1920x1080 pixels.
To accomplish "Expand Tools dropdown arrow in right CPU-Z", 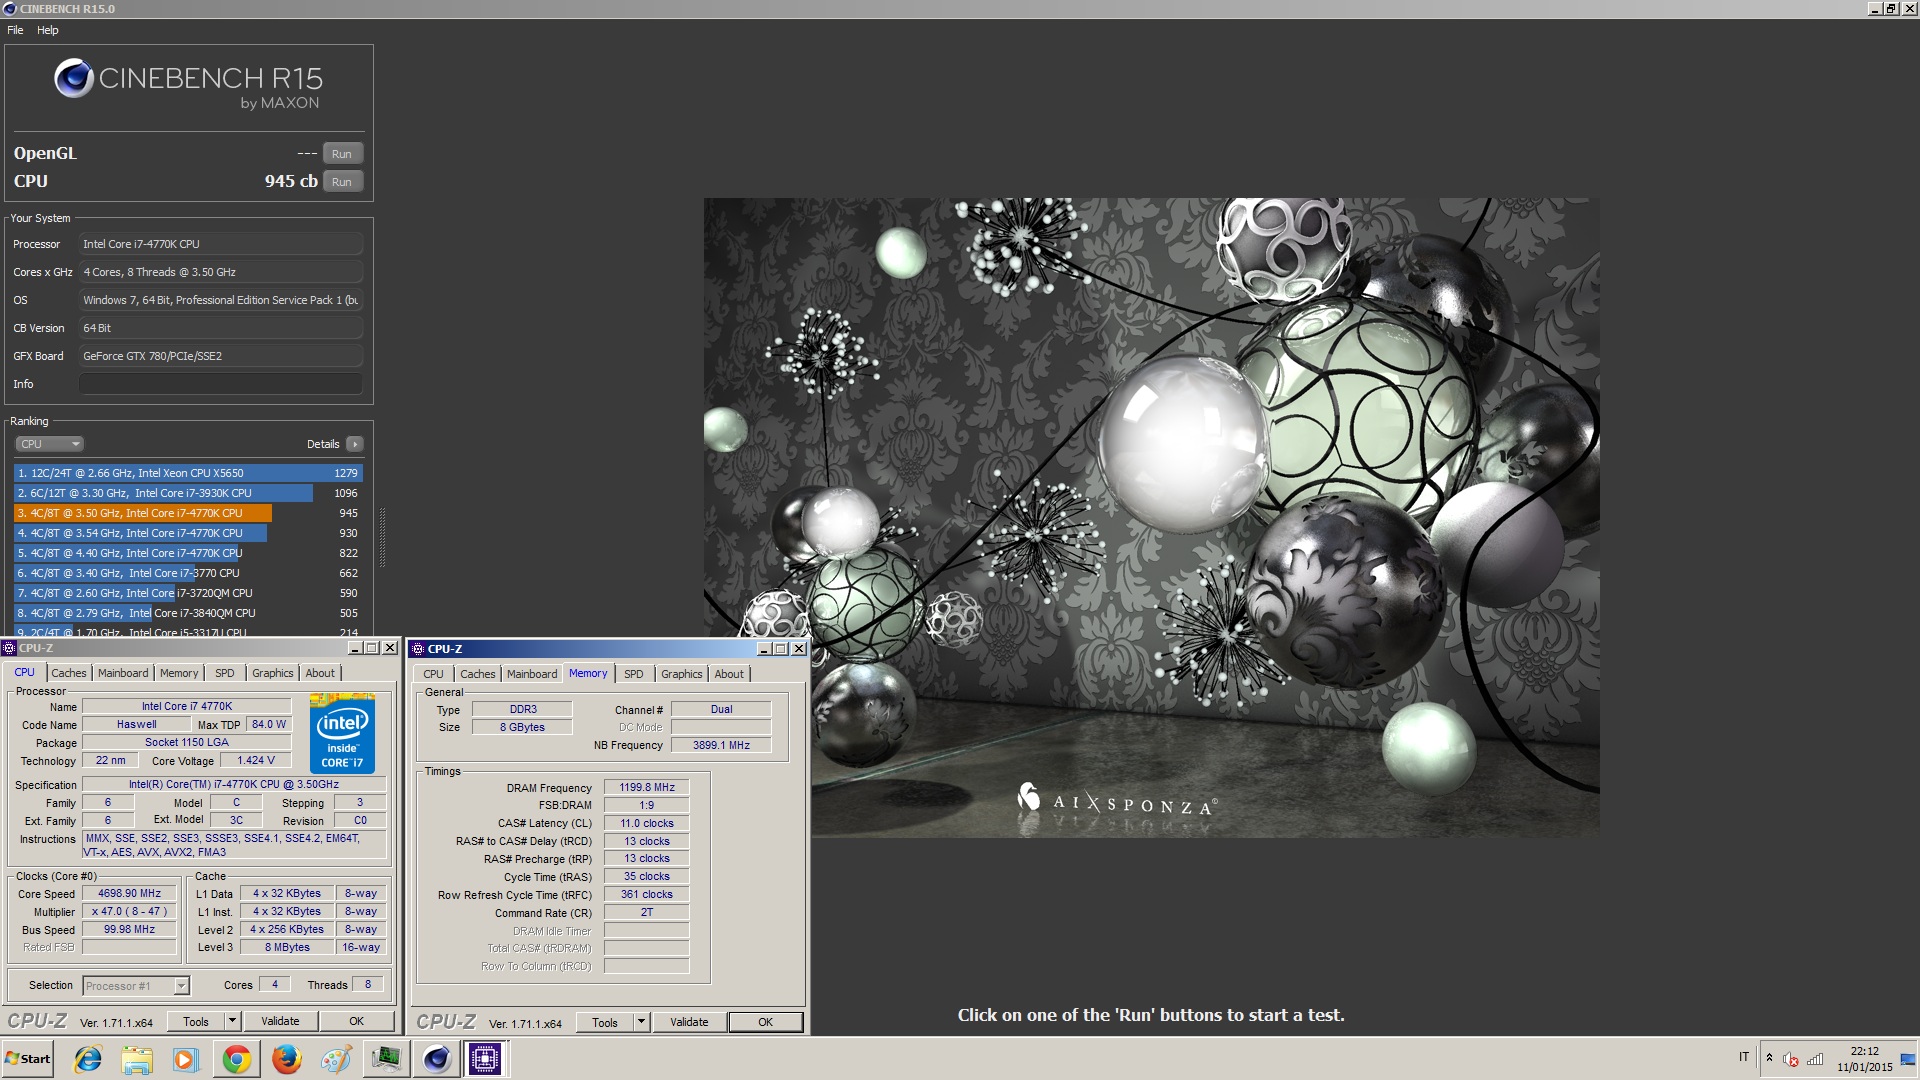I will [x=642, y=1023].
